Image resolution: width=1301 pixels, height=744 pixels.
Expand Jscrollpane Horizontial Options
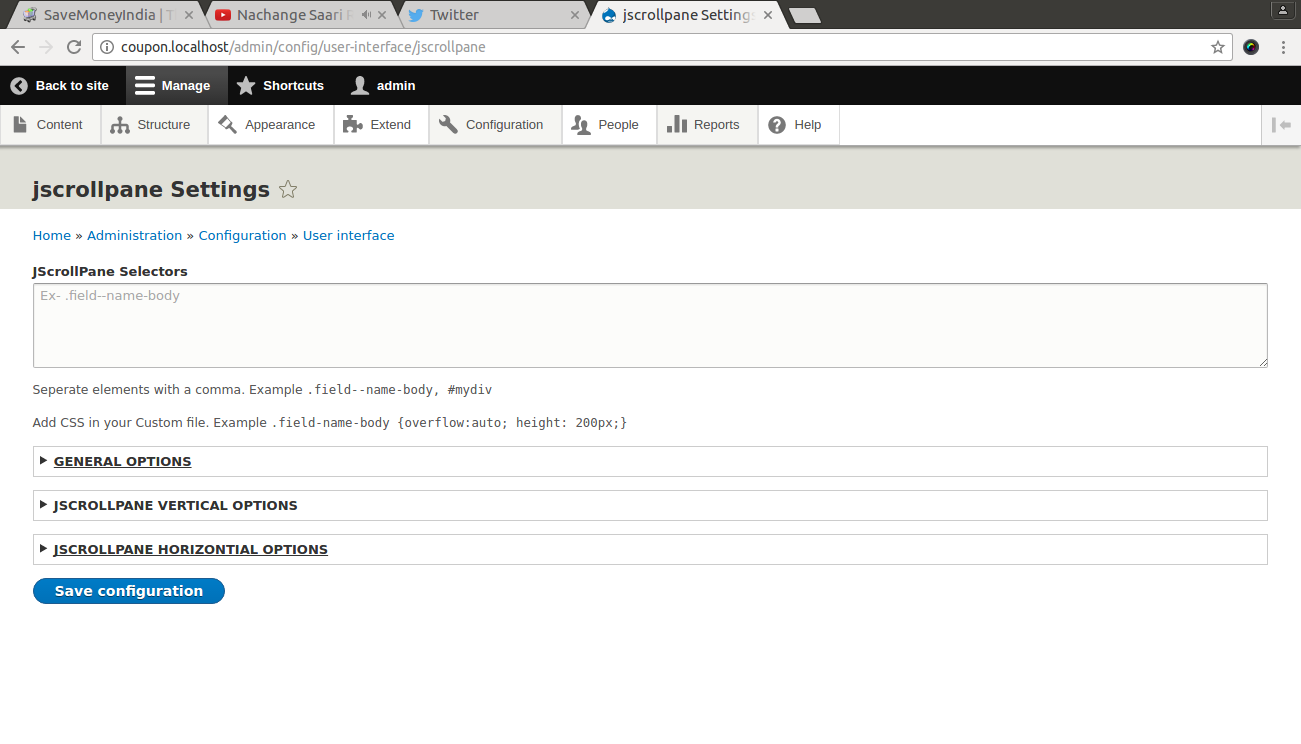click(190, 549)
